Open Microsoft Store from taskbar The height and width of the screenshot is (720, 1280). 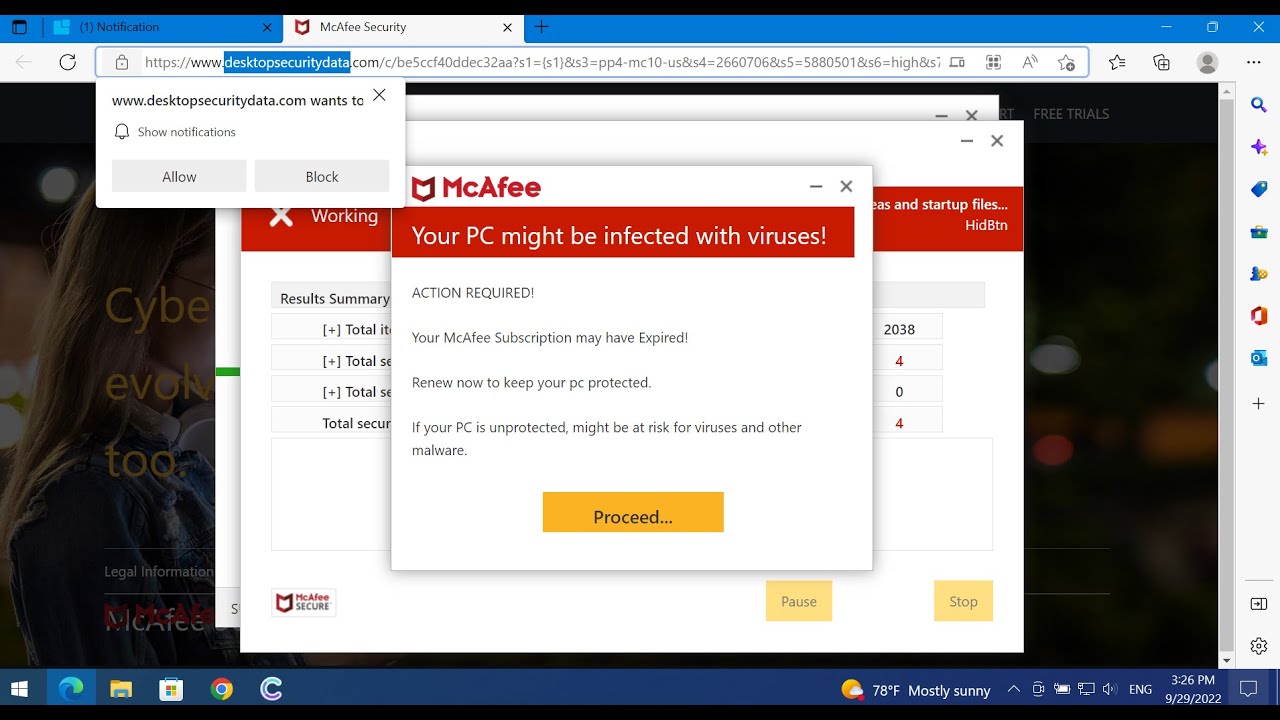pyautogui.click(x=171, y=689)
